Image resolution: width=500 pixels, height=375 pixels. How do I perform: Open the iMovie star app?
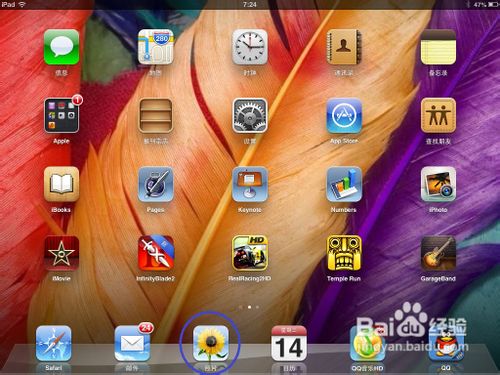[61, 253]
